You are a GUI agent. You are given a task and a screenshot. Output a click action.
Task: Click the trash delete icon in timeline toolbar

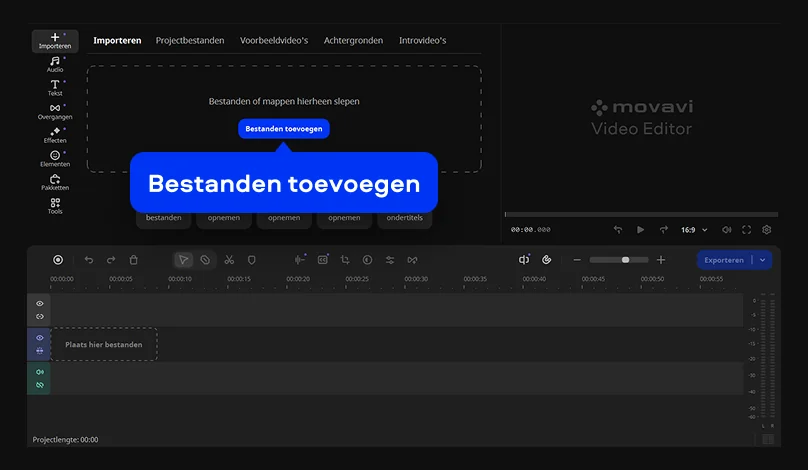[x=134, y=260]
